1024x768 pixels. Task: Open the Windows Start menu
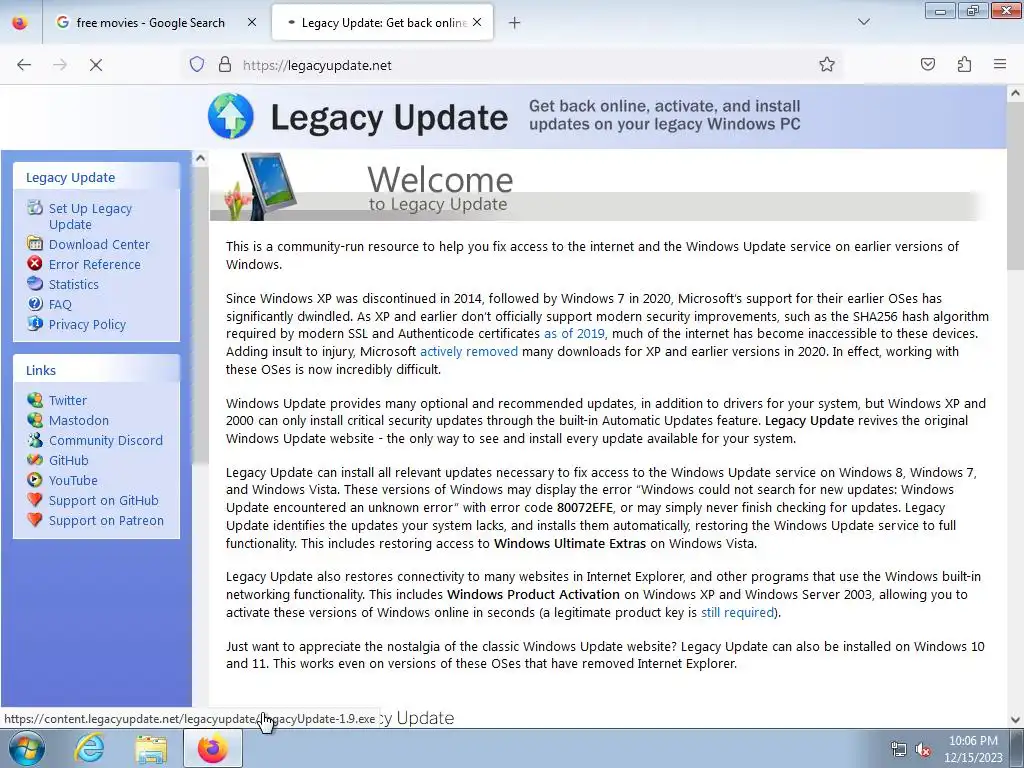27,748
